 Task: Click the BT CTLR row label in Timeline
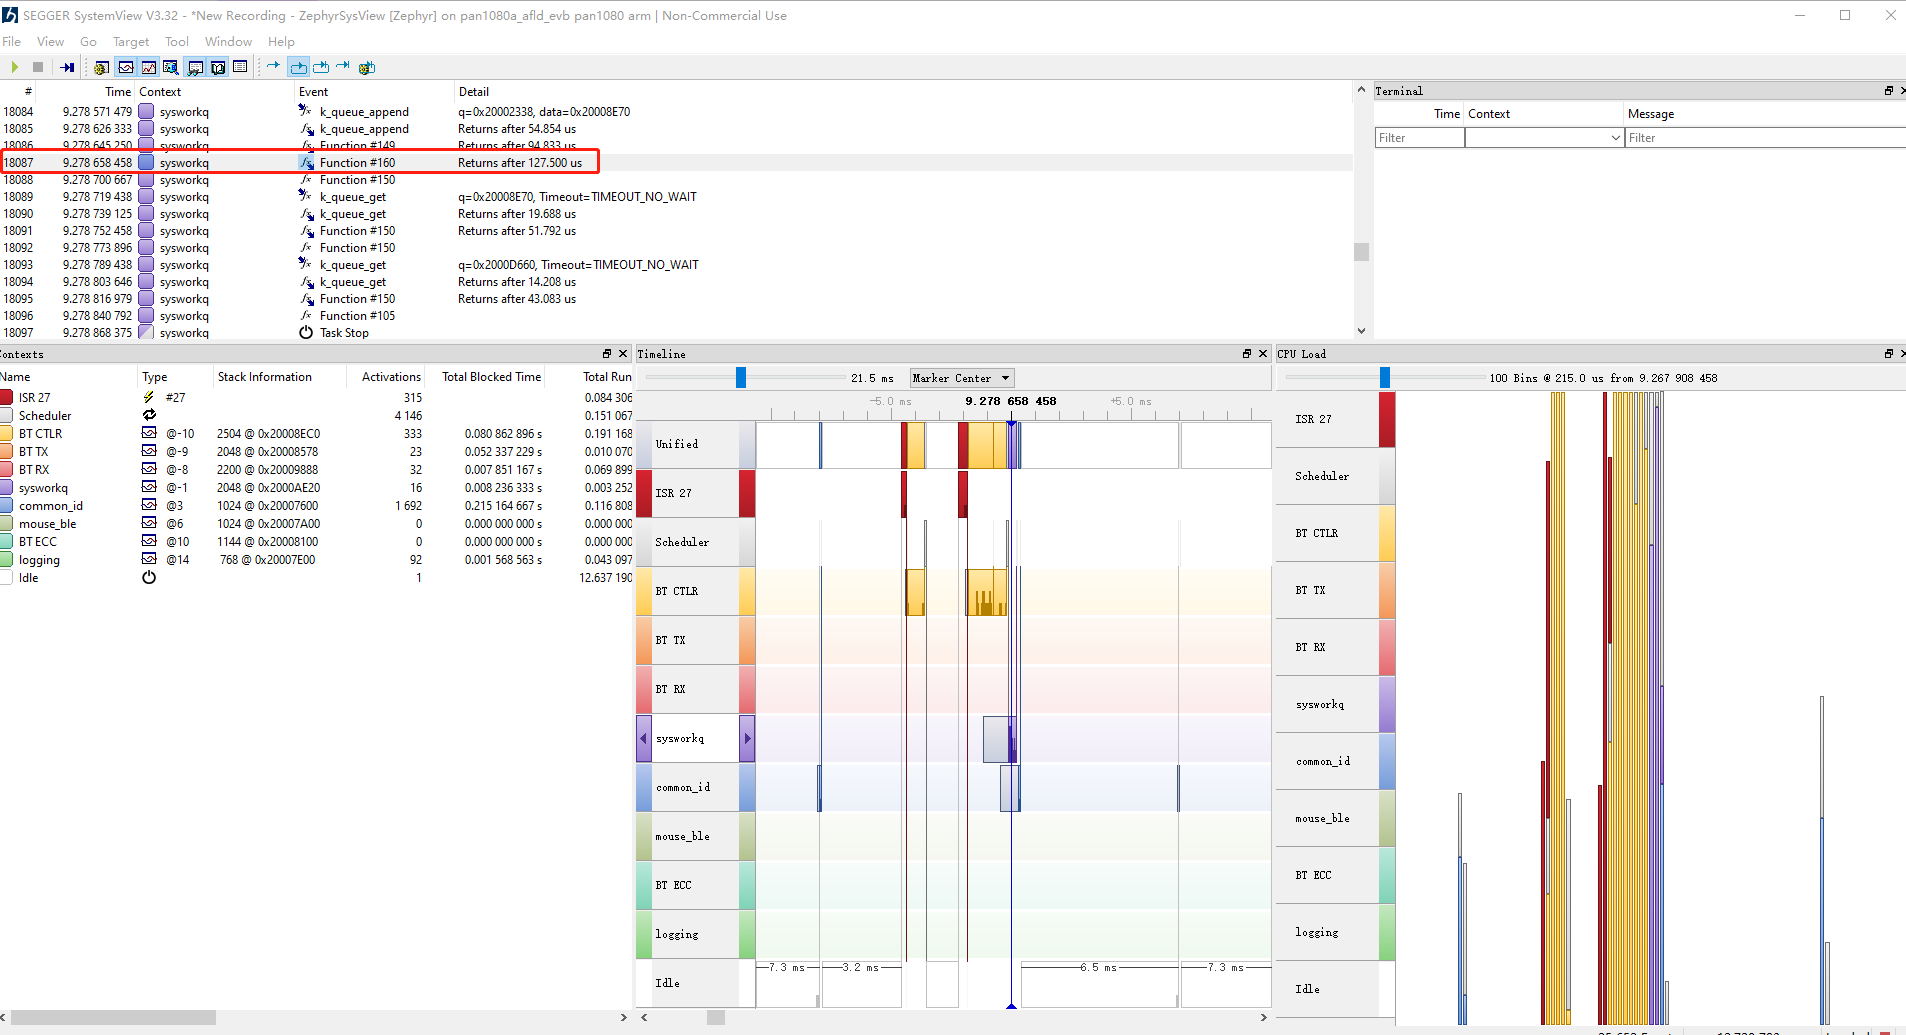[677, 591]
